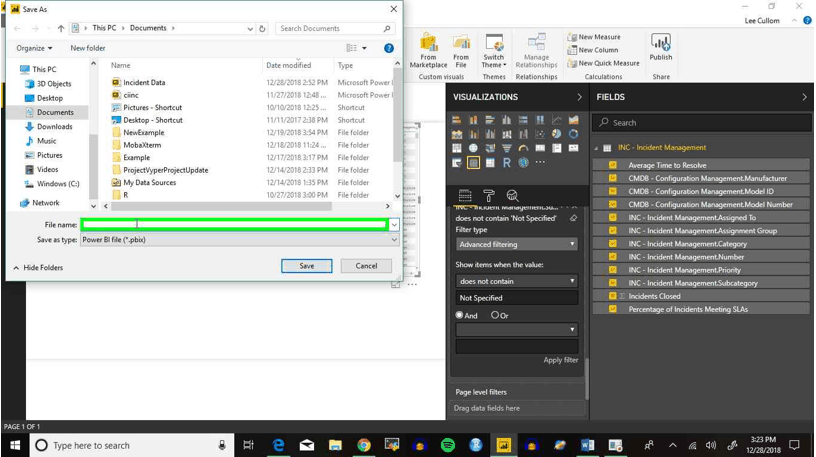816x457 pixels.
Task: Collapse the Fields pane chevron
Action: point(804,97)
